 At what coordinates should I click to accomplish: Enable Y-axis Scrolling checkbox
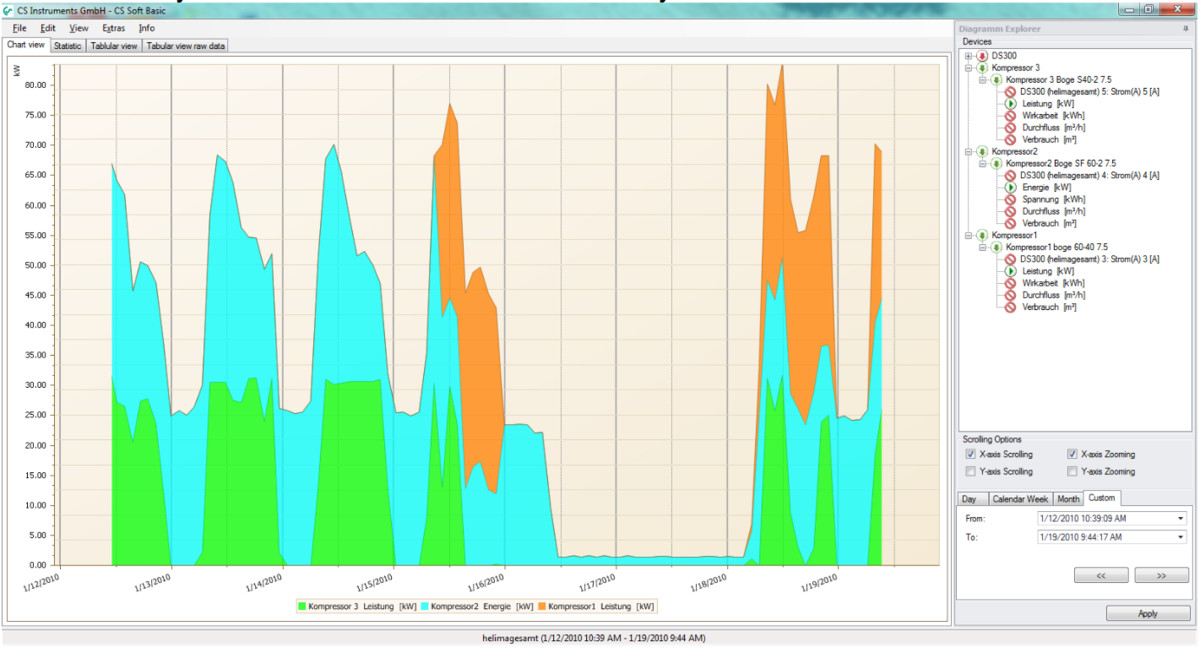(971, 471)
